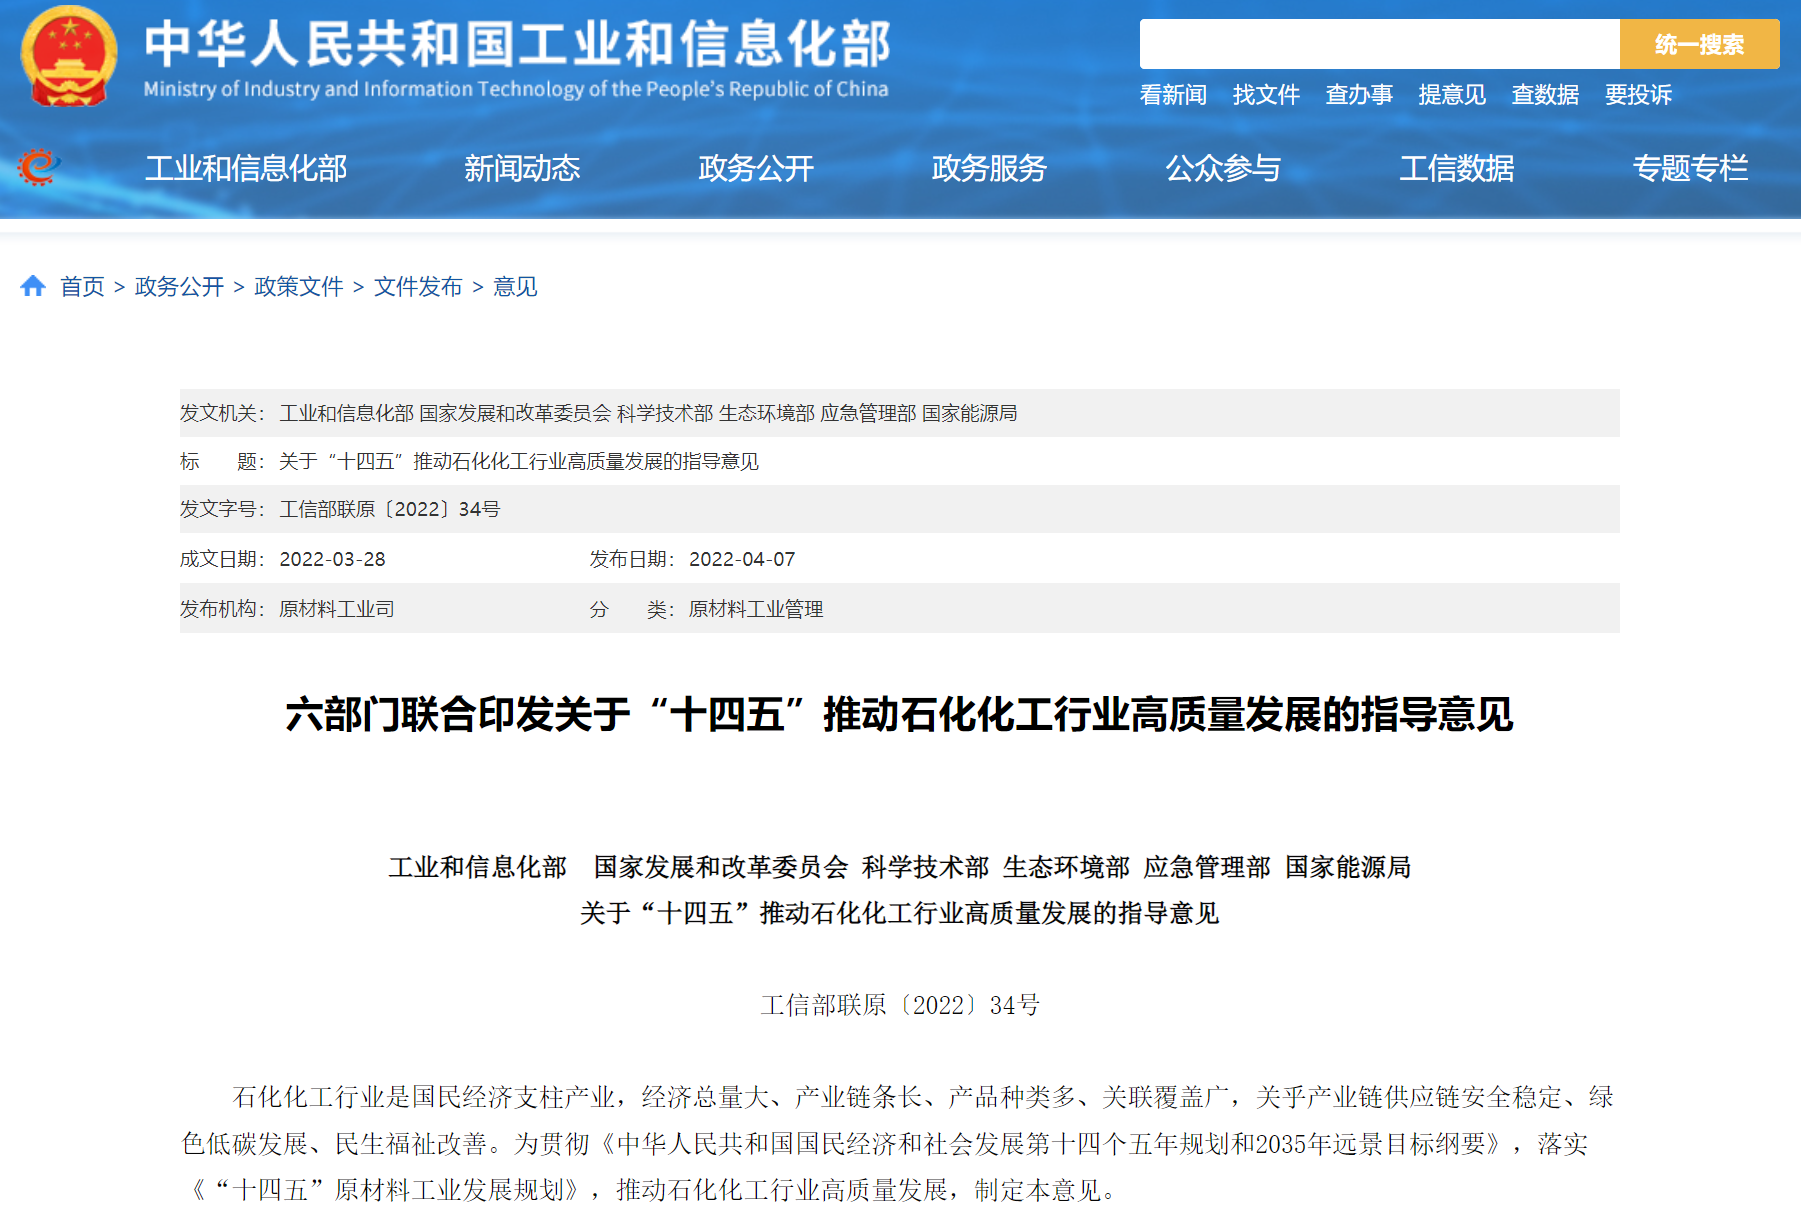This screenshot has height=1226, width=1801.
Task: Open 新闻动态 navigation menu
Action: [522, 168]
